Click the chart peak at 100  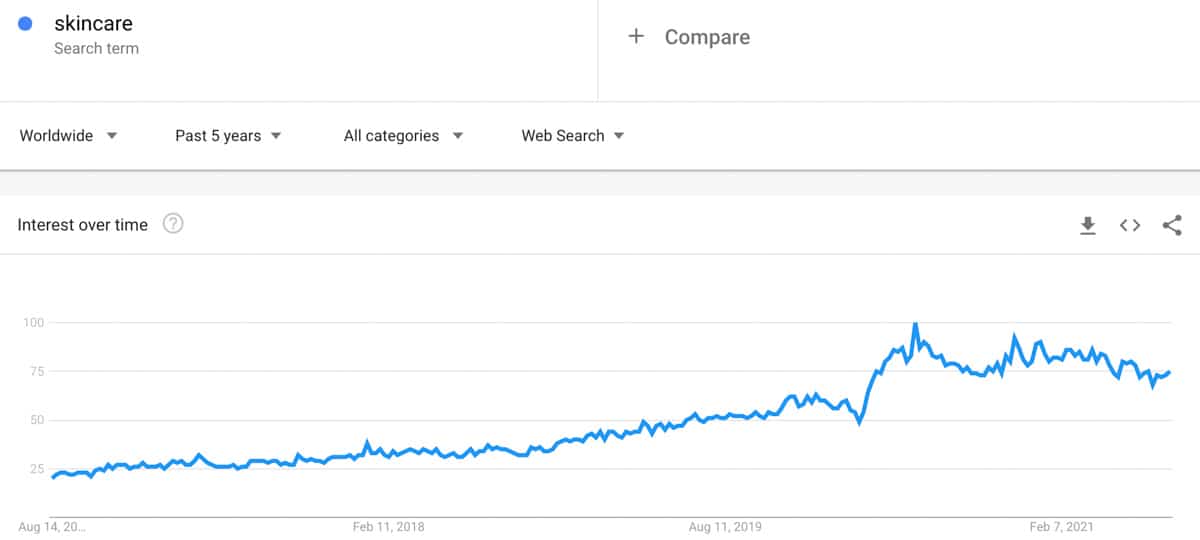pyautogui.click(x=915, y=325)
